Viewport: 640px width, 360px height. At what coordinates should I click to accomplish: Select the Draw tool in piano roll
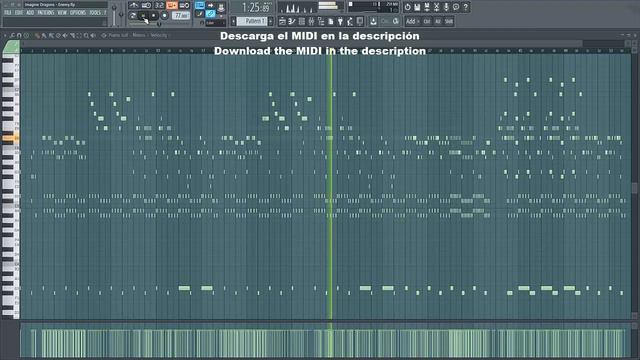(x=37, y=36)
